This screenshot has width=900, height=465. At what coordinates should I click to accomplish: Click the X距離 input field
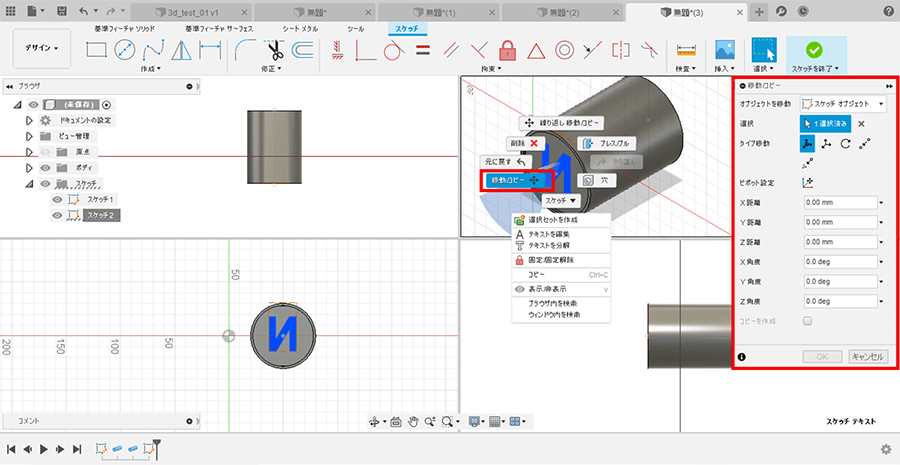(839, 202)
